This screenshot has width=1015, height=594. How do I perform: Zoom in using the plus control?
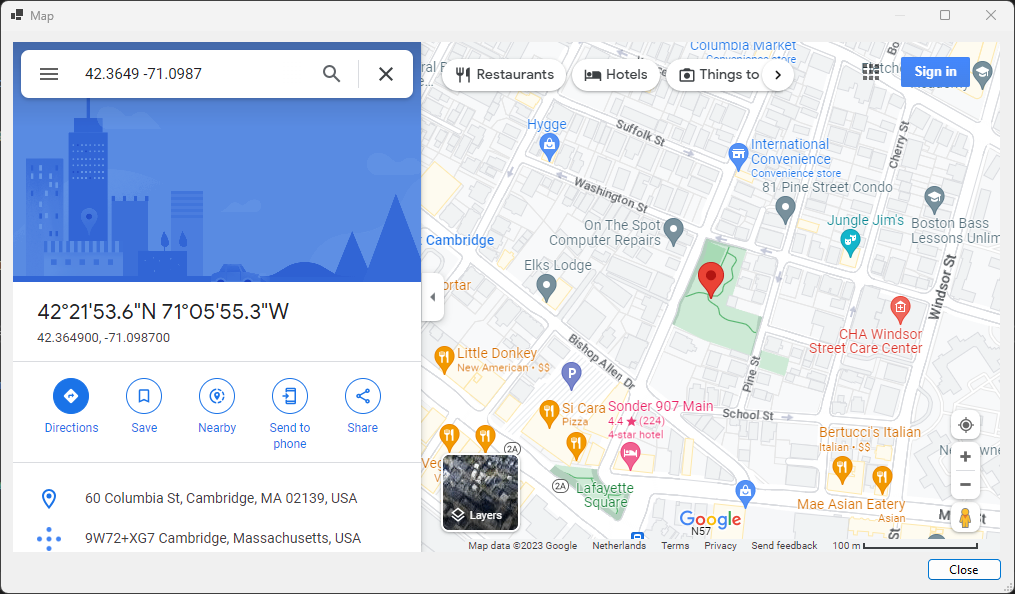965,456
